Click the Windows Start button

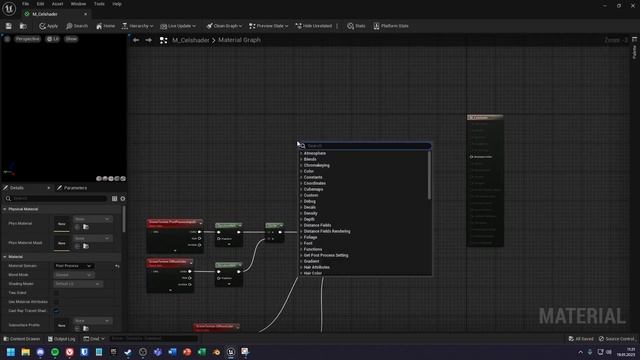(11, 352)
